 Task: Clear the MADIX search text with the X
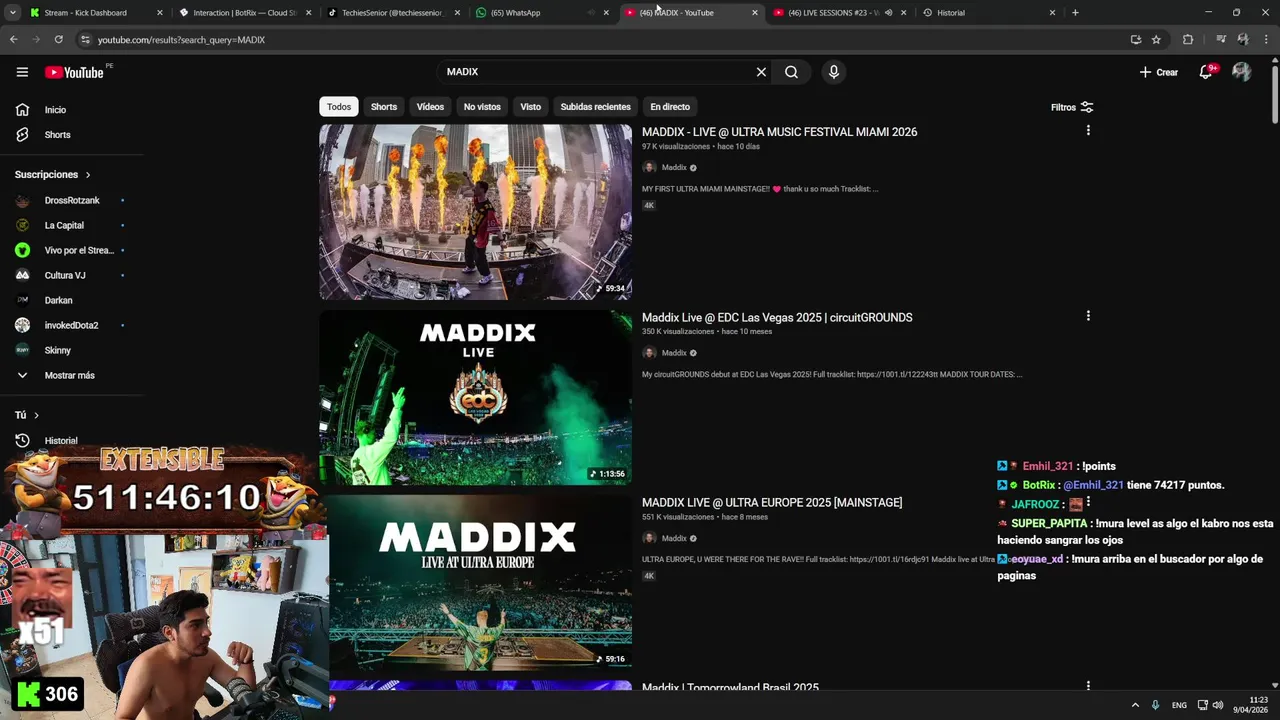click(761, 72)
